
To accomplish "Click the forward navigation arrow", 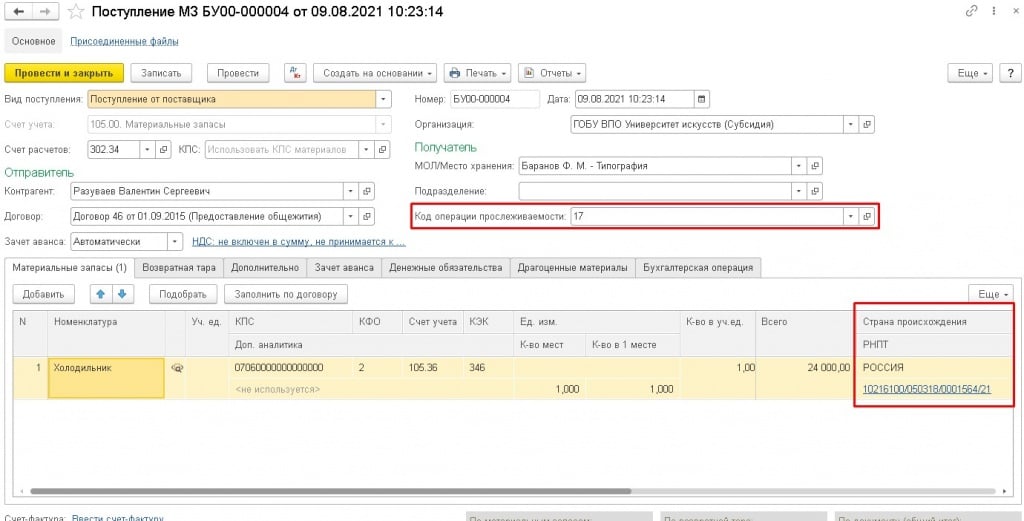I will tap(45, 12).
